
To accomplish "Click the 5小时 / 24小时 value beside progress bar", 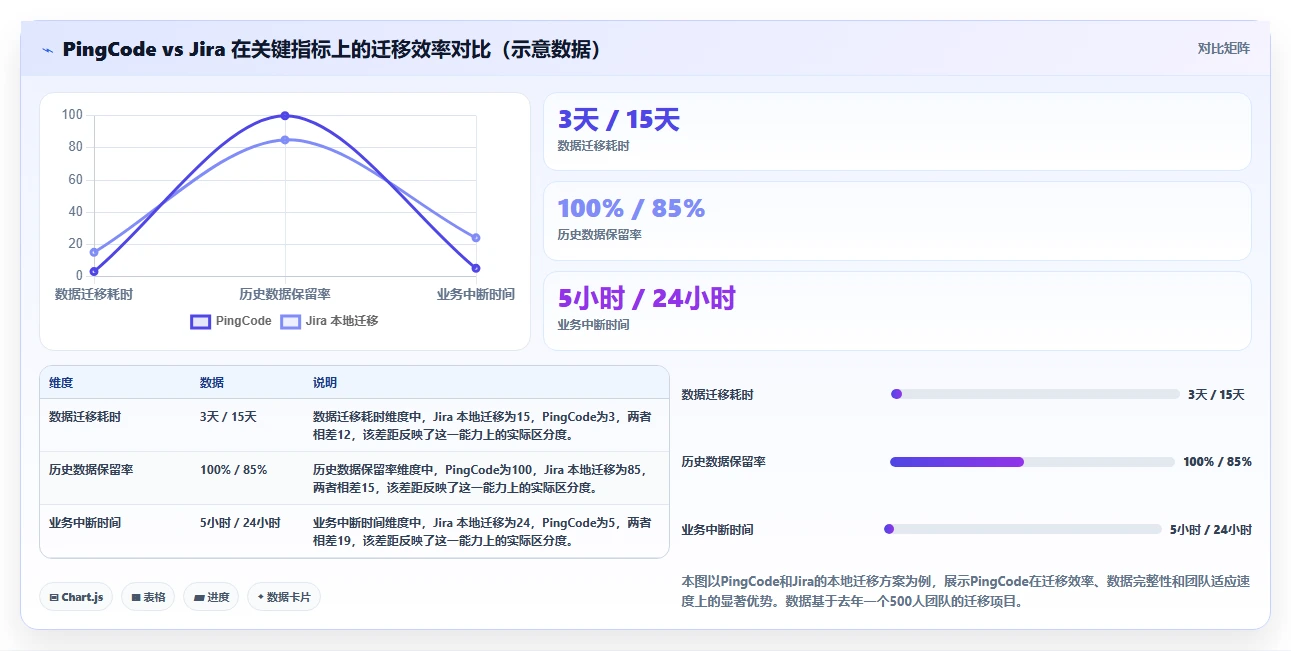I will (x=1211, y=530).
